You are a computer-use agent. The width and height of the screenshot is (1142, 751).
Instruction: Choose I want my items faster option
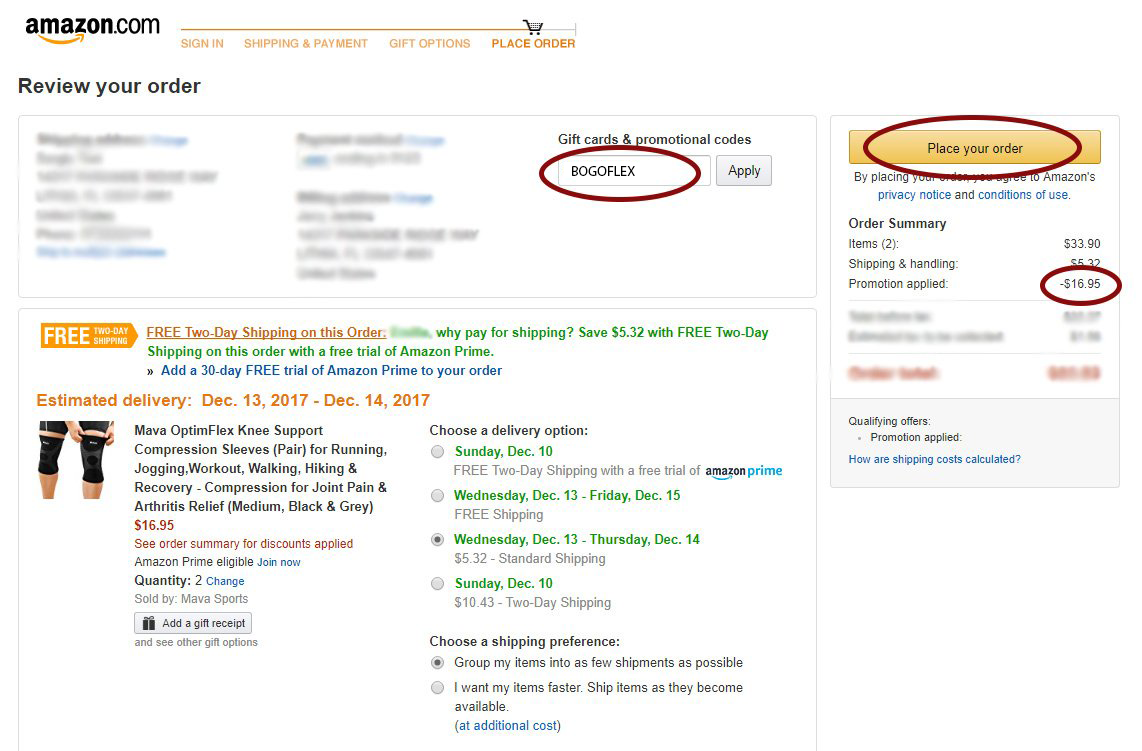(437, 688)
